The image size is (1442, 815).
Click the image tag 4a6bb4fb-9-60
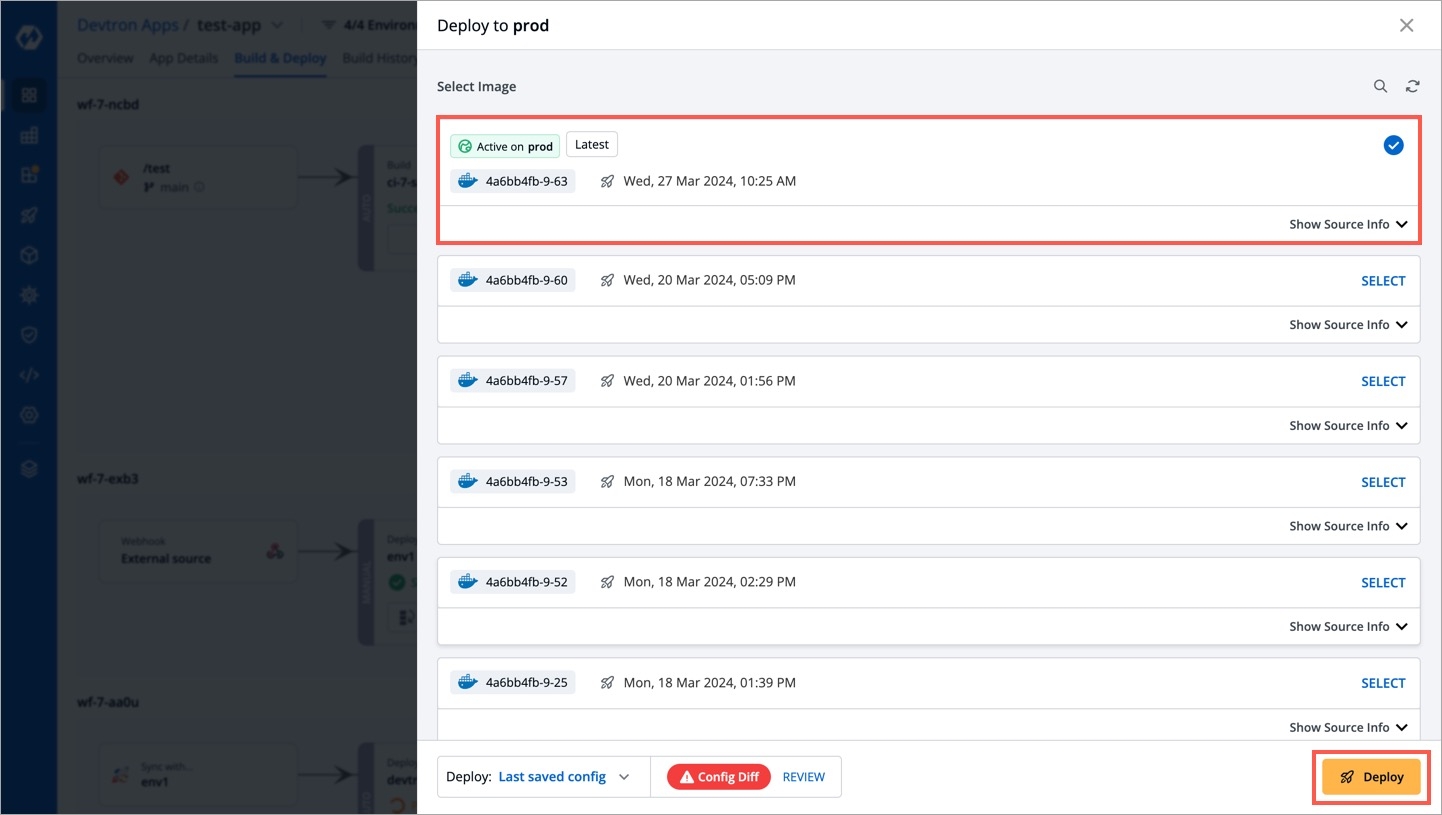click(513, 280)
